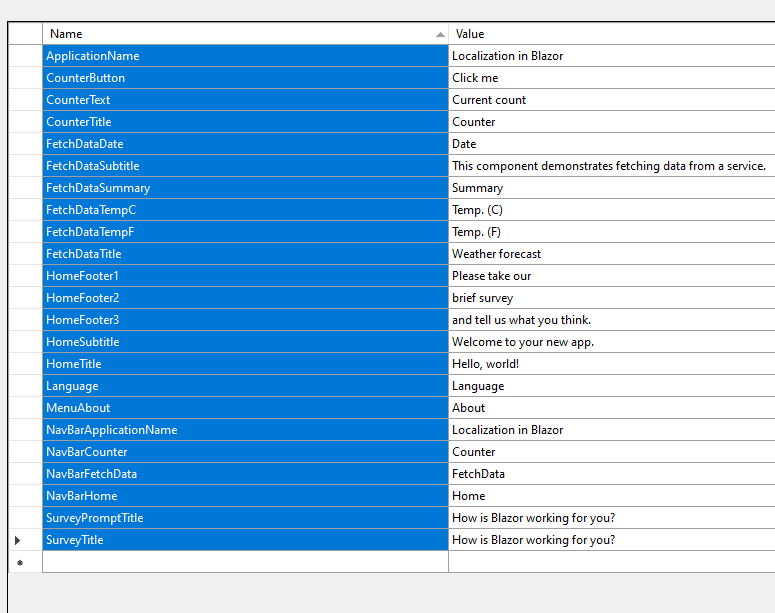Viewport: 775px width, 613px height.
Task: Click the current-row arrow beside SurveyTitle
Action: 18,540
